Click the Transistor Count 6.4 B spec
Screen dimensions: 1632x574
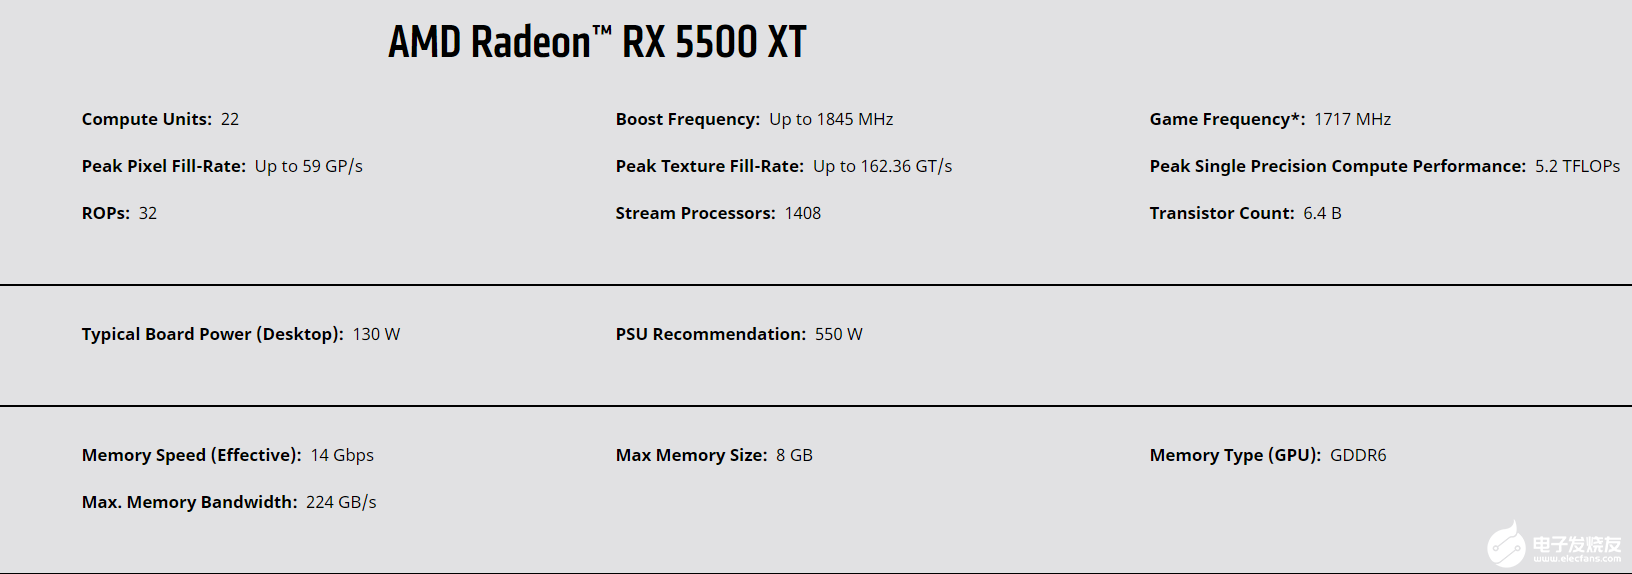(x=1246, y=213)
